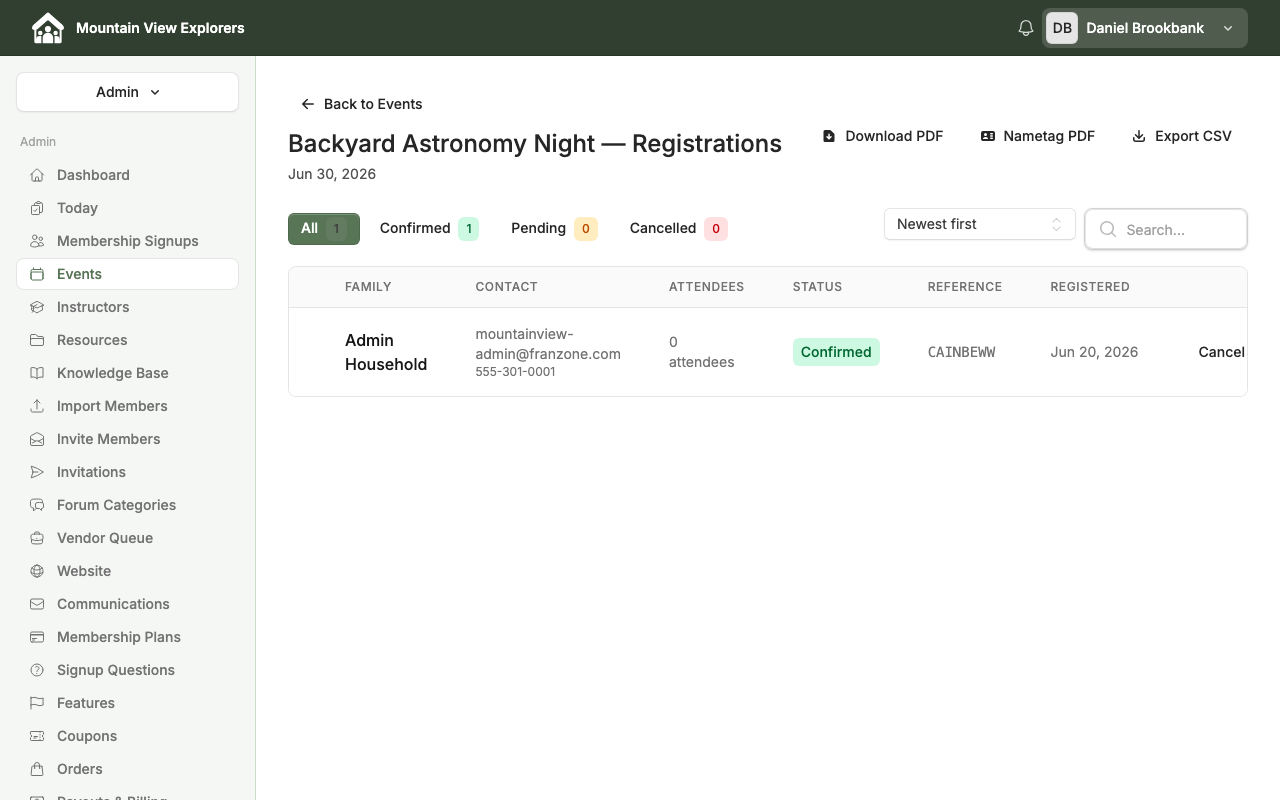Click the Communications mail icon
The width and height of the screenshot is (1280, 800).
37,604
